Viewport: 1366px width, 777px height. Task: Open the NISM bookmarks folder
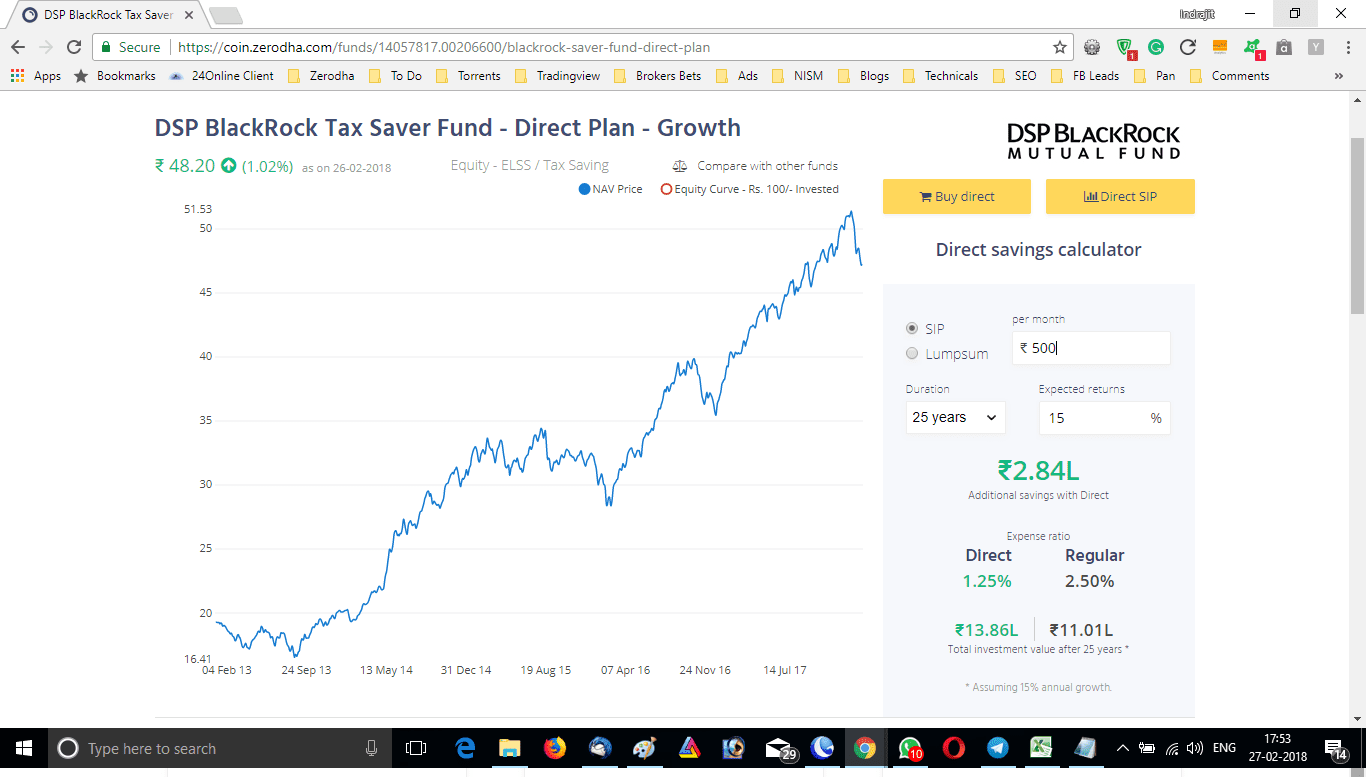pos(797,75)
